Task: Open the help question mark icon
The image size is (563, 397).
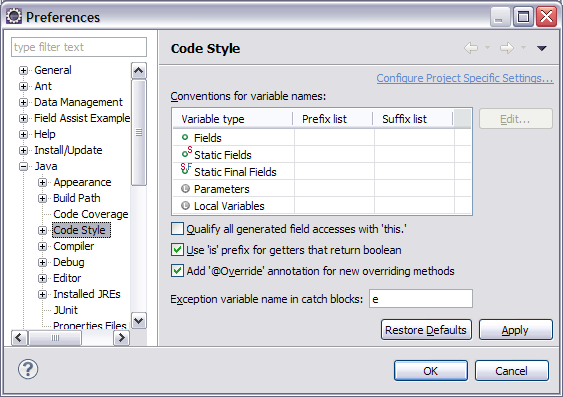Action: click(28, 369)
